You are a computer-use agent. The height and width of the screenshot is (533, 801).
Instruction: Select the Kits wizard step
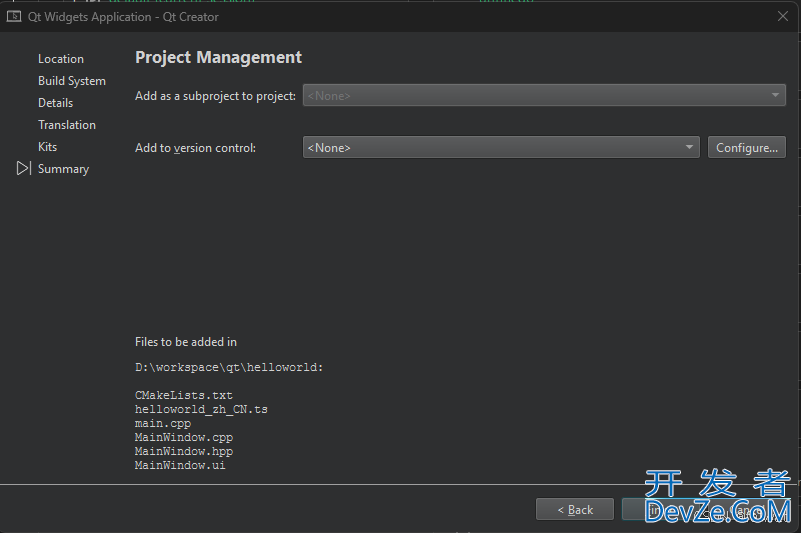47,147
